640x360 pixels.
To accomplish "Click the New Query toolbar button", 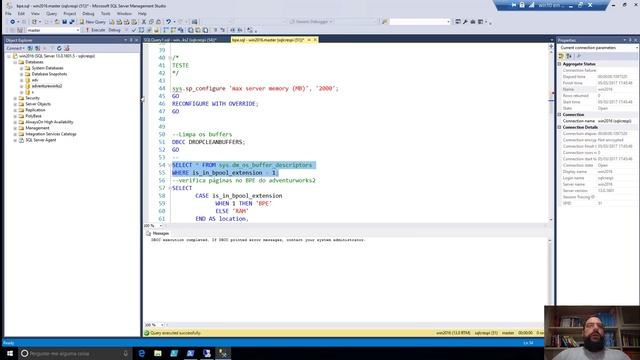I will coord(92,22).
